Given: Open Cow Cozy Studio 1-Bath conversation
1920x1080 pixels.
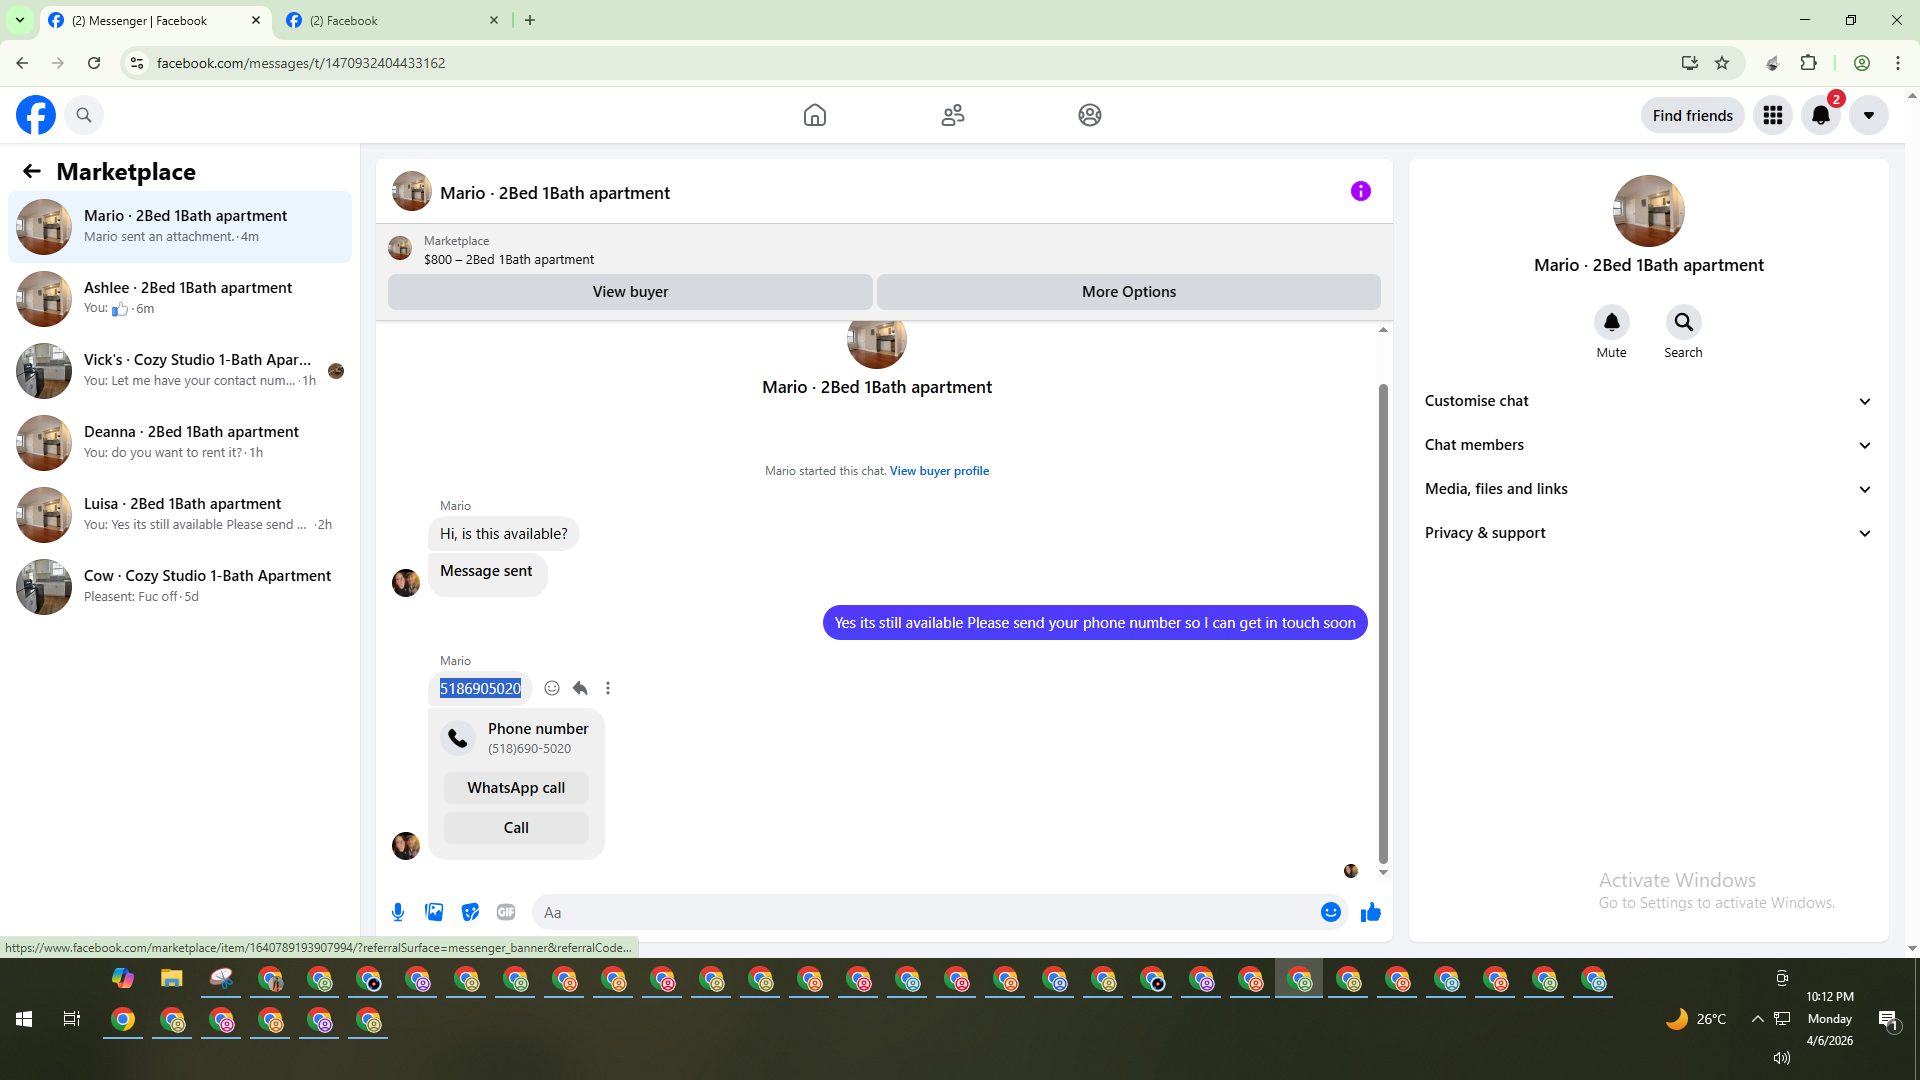Looking at the screenshot, I should (180, 587).
